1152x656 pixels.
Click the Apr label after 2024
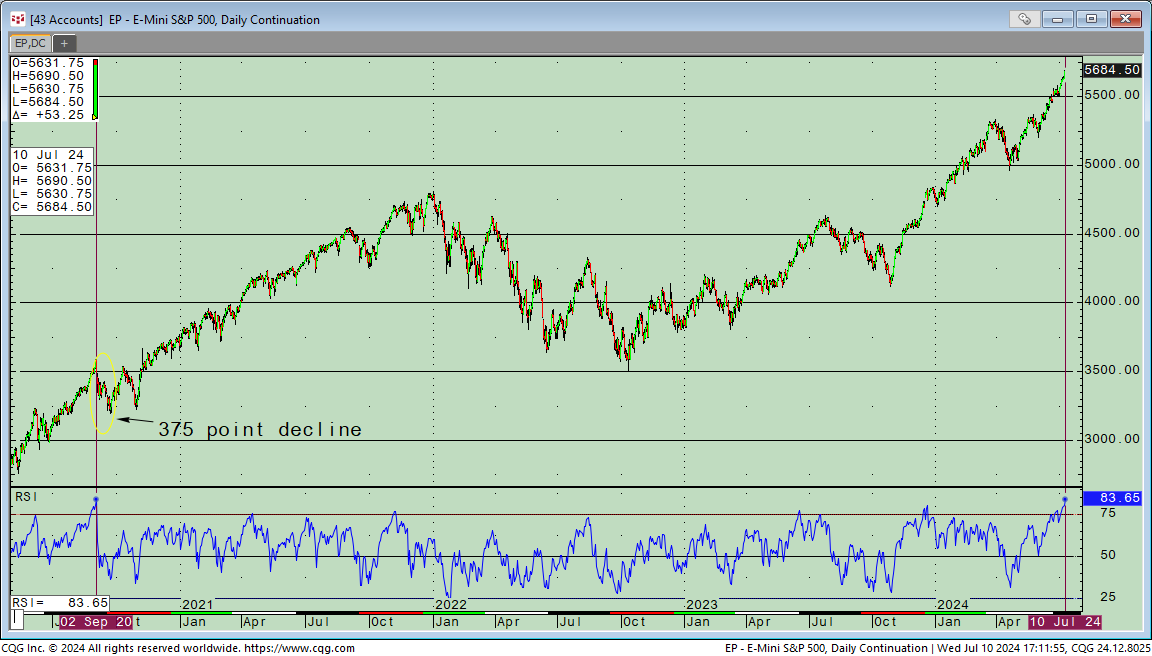click(x=1009, y=622)
